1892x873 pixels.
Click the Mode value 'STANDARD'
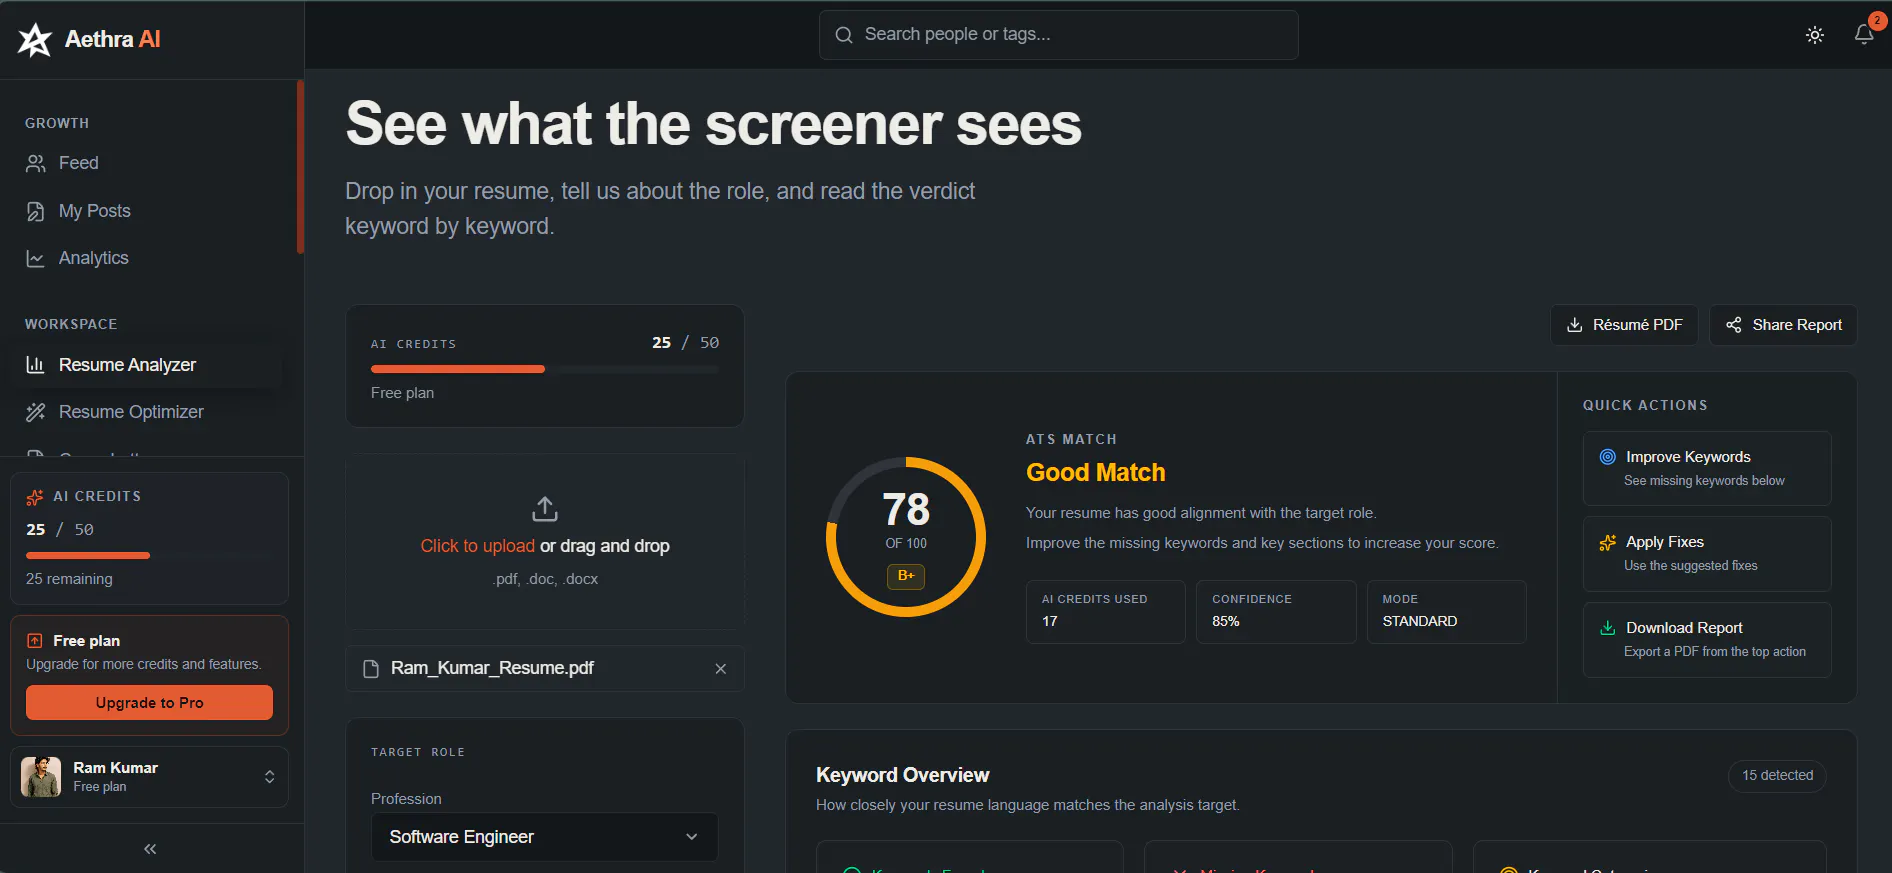coord(1420,622)
